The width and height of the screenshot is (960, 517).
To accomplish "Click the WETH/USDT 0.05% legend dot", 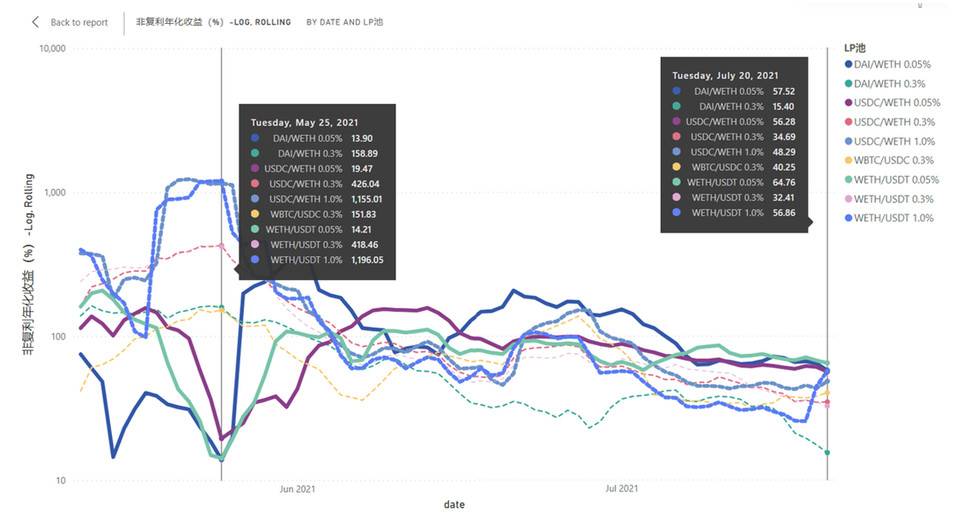I will (x=848, y=179).
